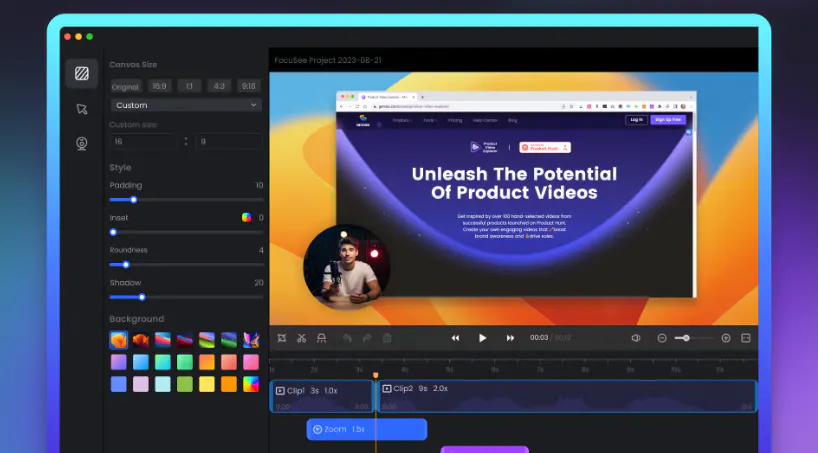Set canvas size to 1:1
This screenshot has width=818, height=453.
(x=189, y=86)
